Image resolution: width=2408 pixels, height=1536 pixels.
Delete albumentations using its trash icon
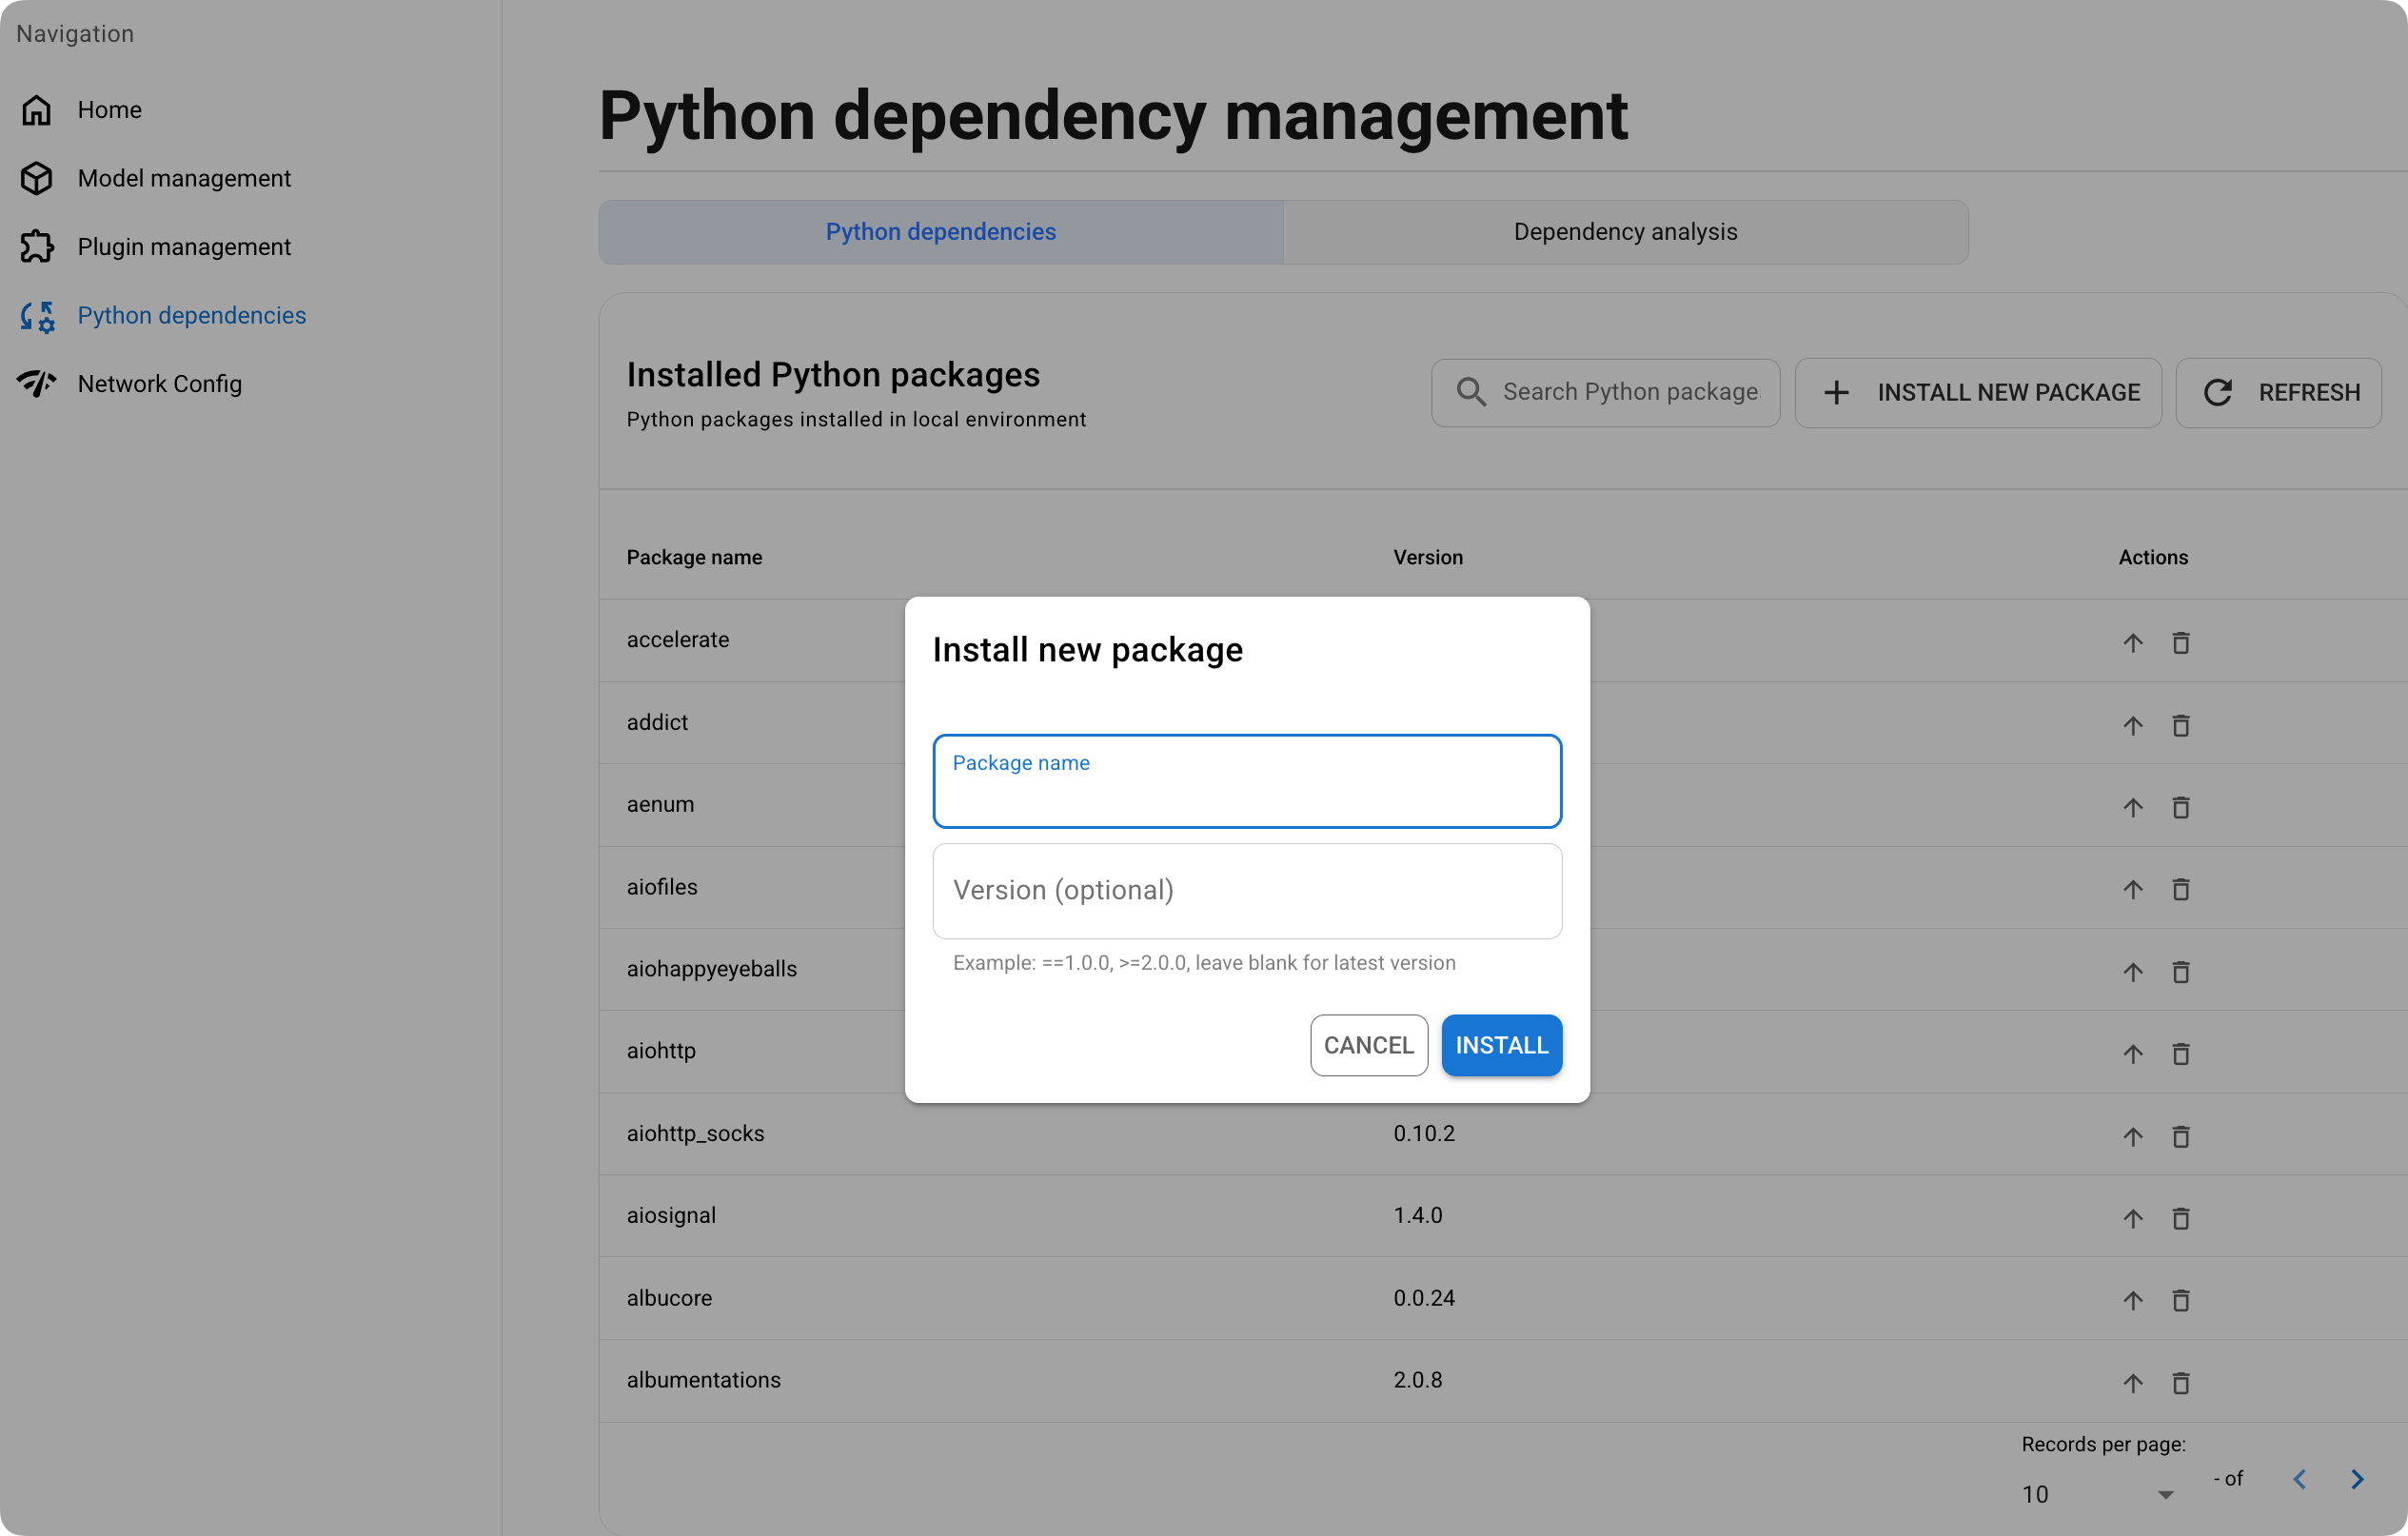(x=2181, y=1383)
